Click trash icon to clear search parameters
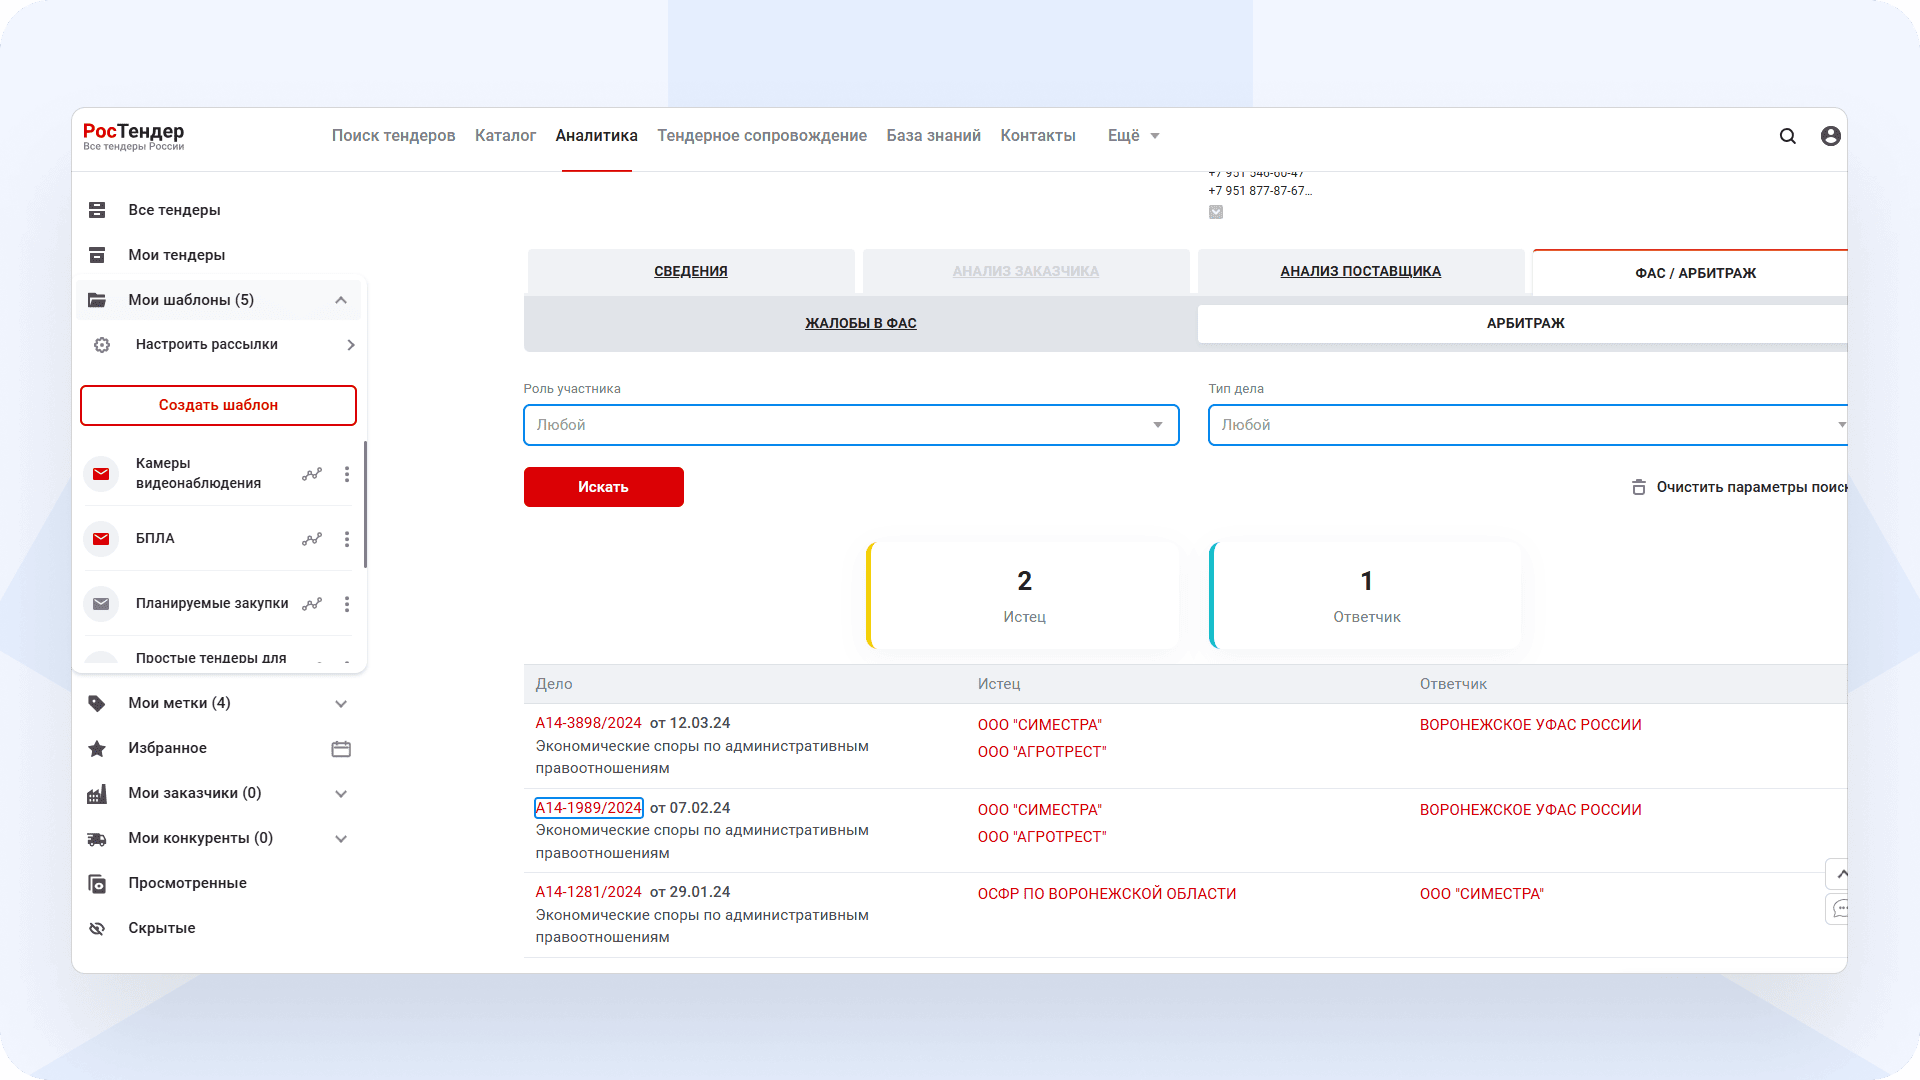 click(x=1638, y=487)
